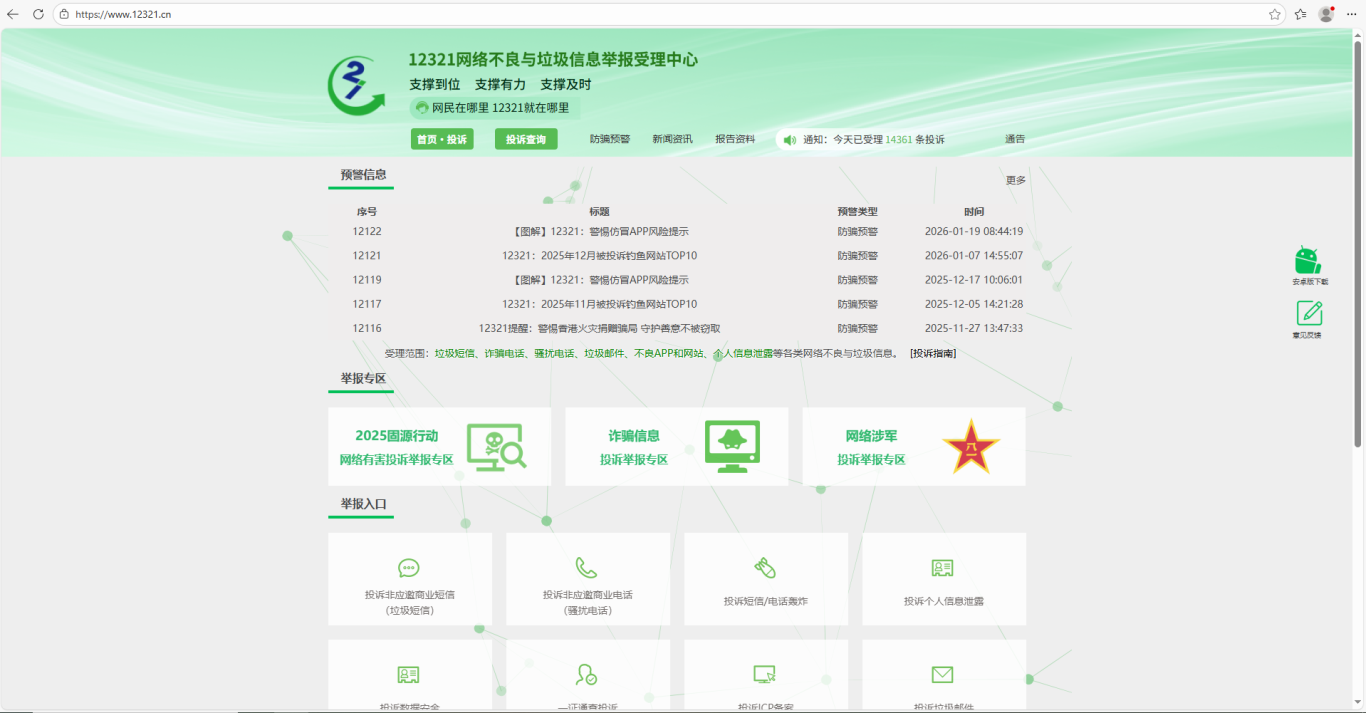Open the feedback pencil icon (意见反馈)
1366x713 pixels.
click(1309, 313)
